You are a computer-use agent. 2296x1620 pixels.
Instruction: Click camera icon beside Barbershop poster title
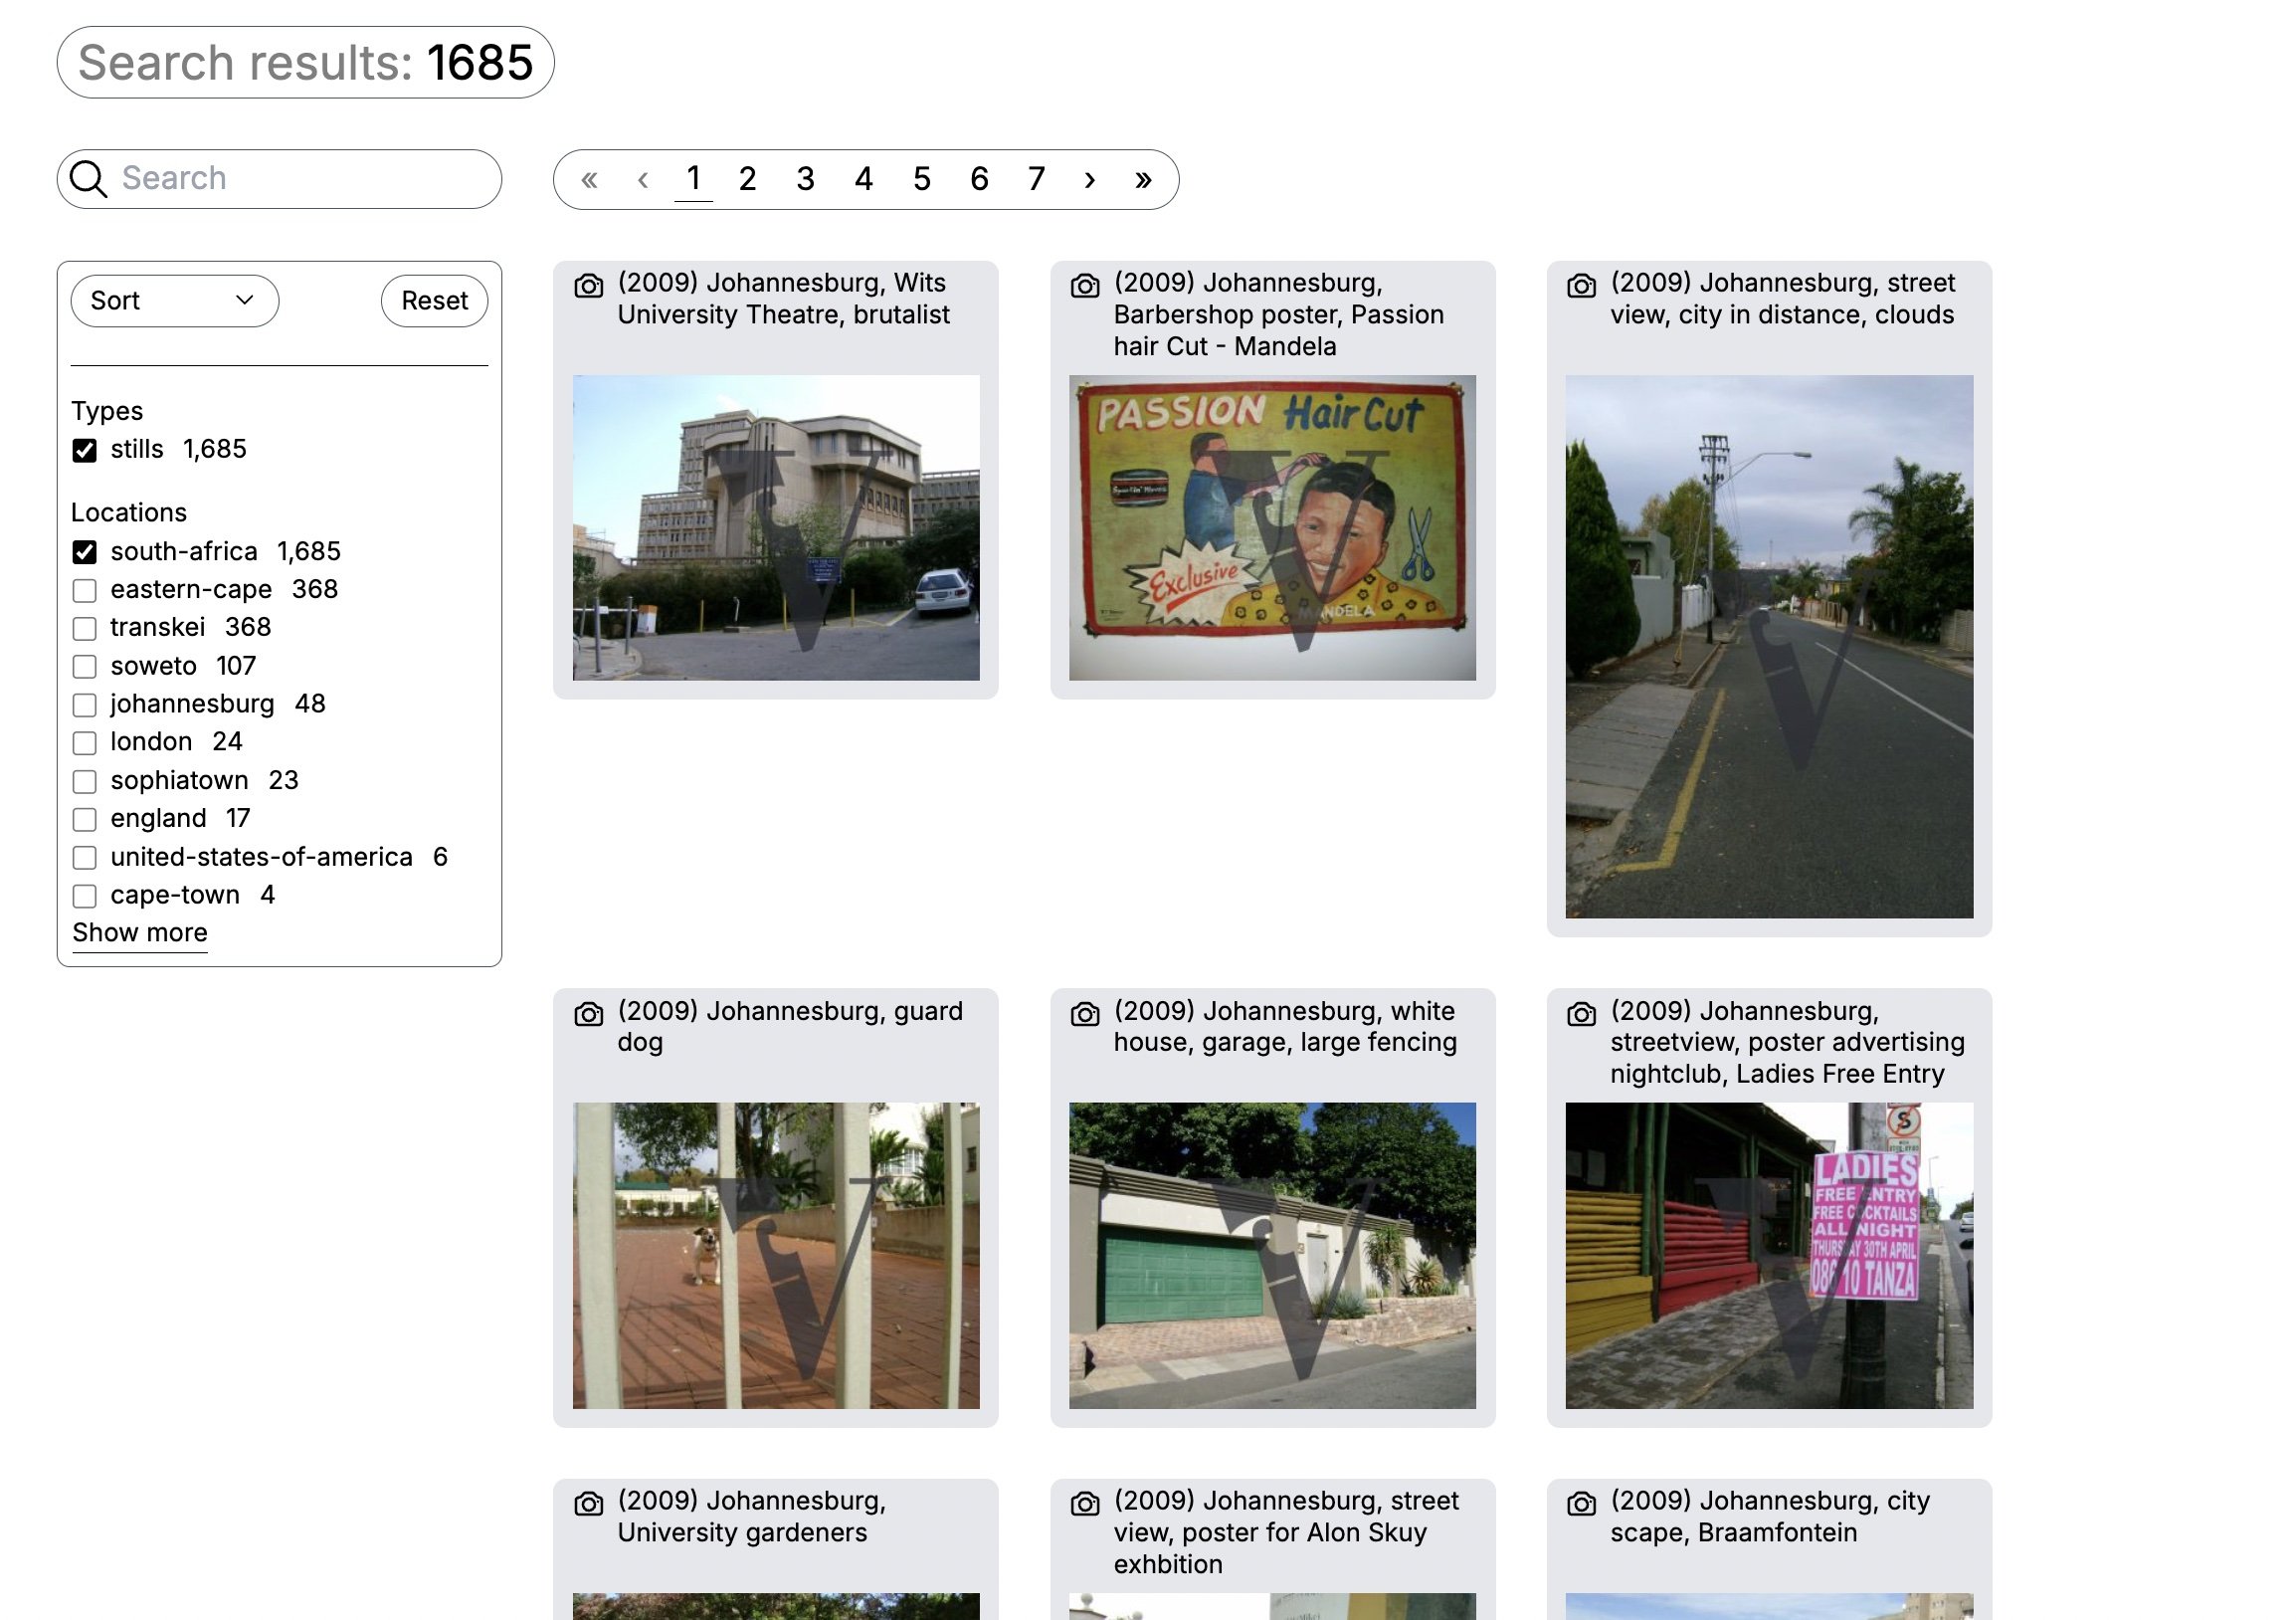[1085, 286]
